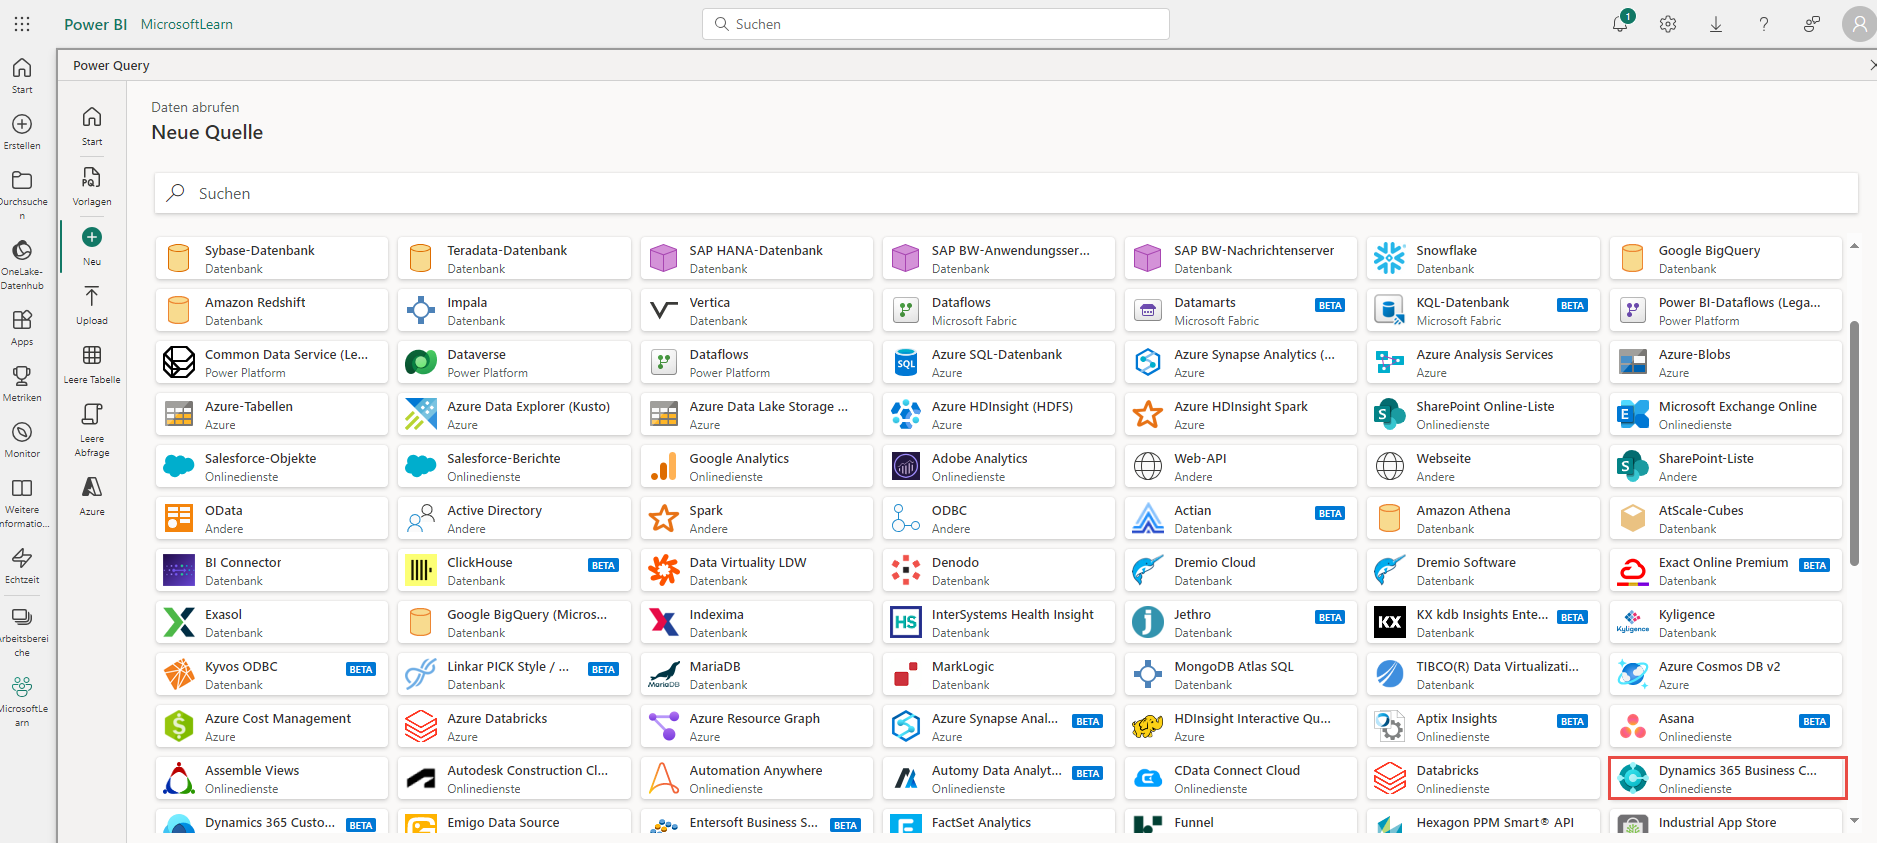Click the download arrow icon
The image size is (1877, 843).
(1716, 24)
